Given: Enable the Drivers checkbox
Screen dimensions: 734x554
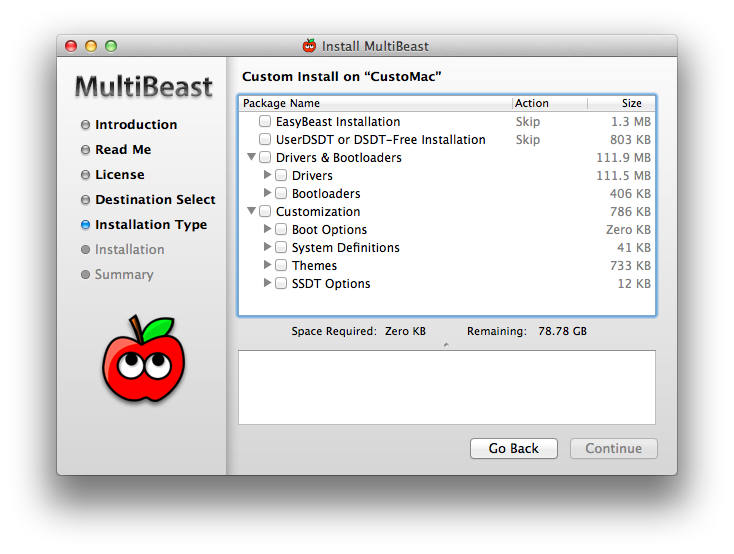Looking at the screenshot, I should (x=281, y=175).
